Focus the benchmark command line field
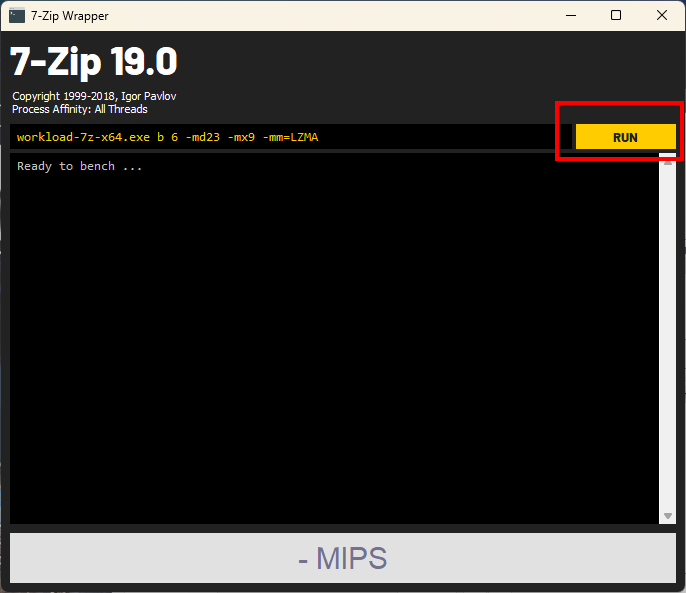This screenshot has height=593, width=686. click(x=291, y=137)
